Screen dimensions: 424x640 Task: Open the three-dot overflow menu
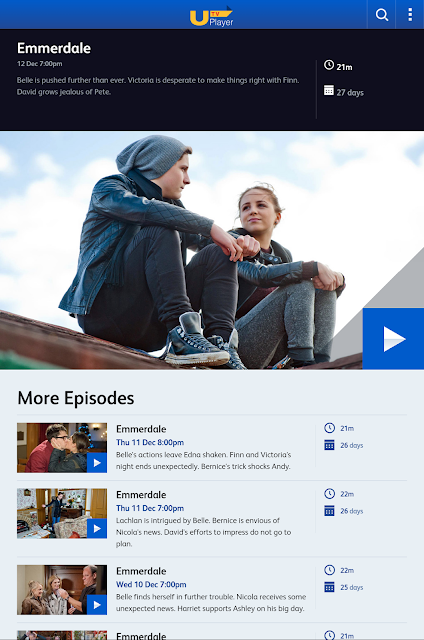410,15
